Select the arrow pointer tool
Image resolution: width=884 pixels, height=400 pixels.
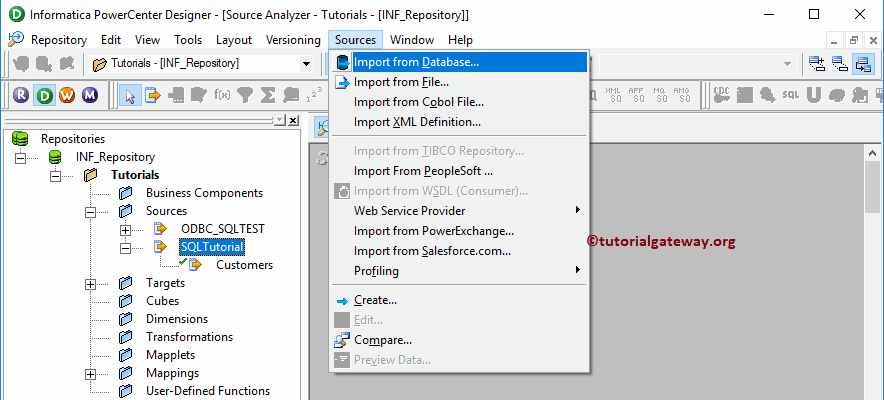click(130, 96)
